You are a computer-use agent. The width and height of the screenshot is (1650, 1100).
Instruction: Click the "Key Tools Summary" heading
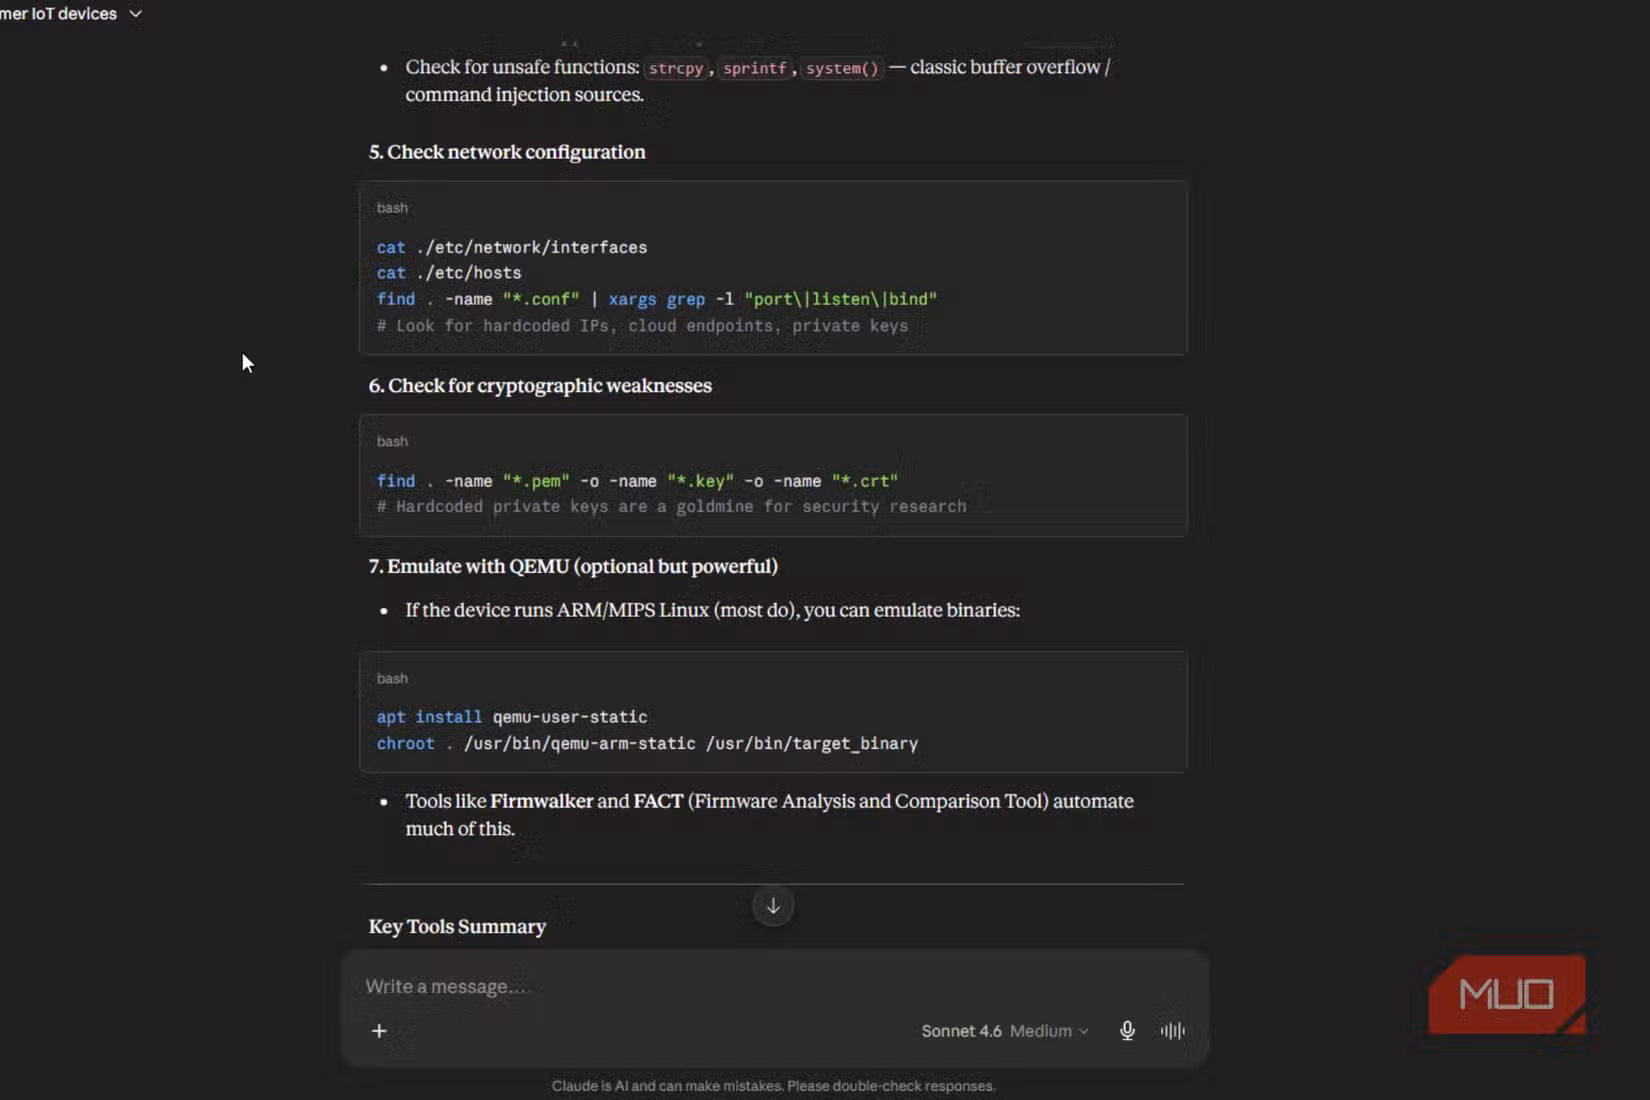pyautogui.click(x=457, y=927)
